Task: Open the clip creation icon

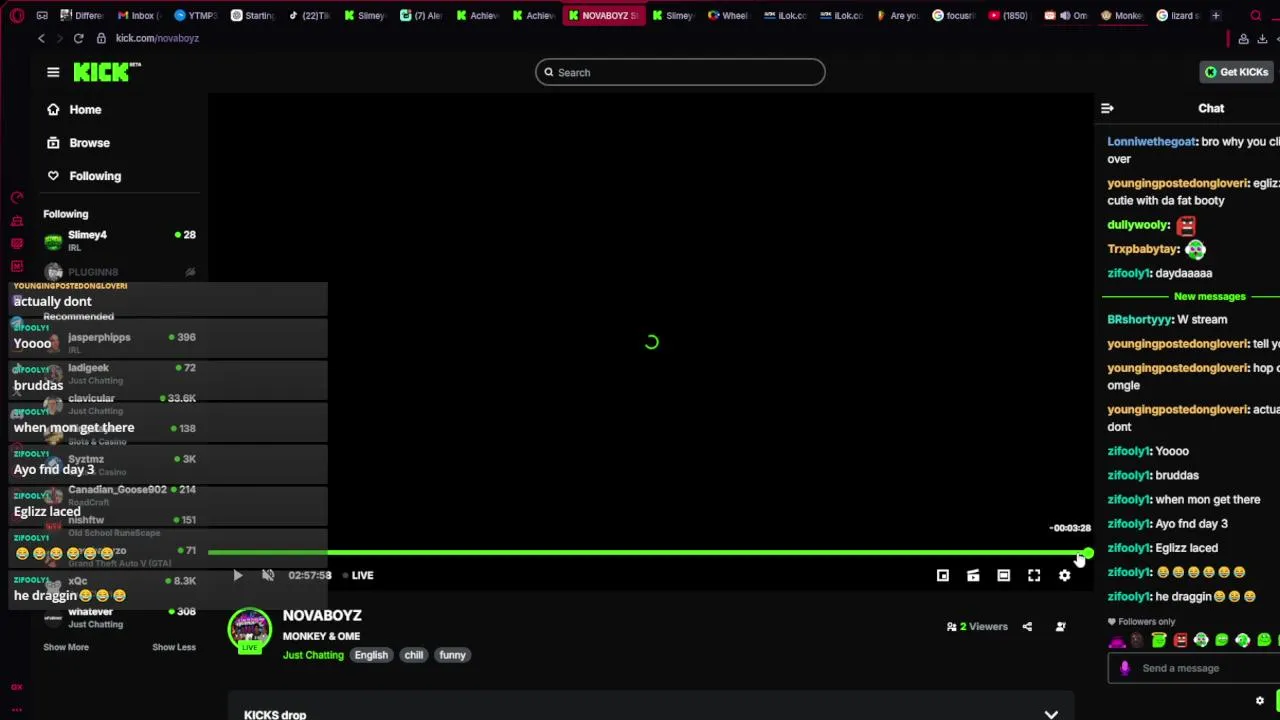Action: click(973, 575)
